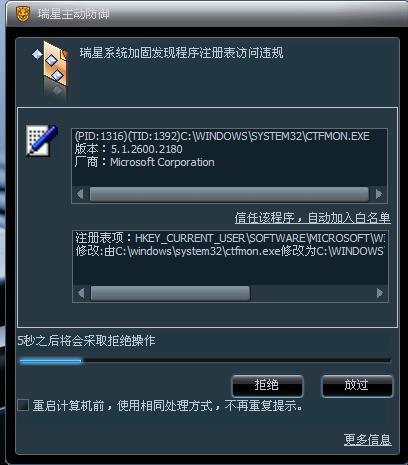Screen dimensions: 408x465
Task: Click the registry details horizontal scrollbar thumb
Action: pos(170,293)
